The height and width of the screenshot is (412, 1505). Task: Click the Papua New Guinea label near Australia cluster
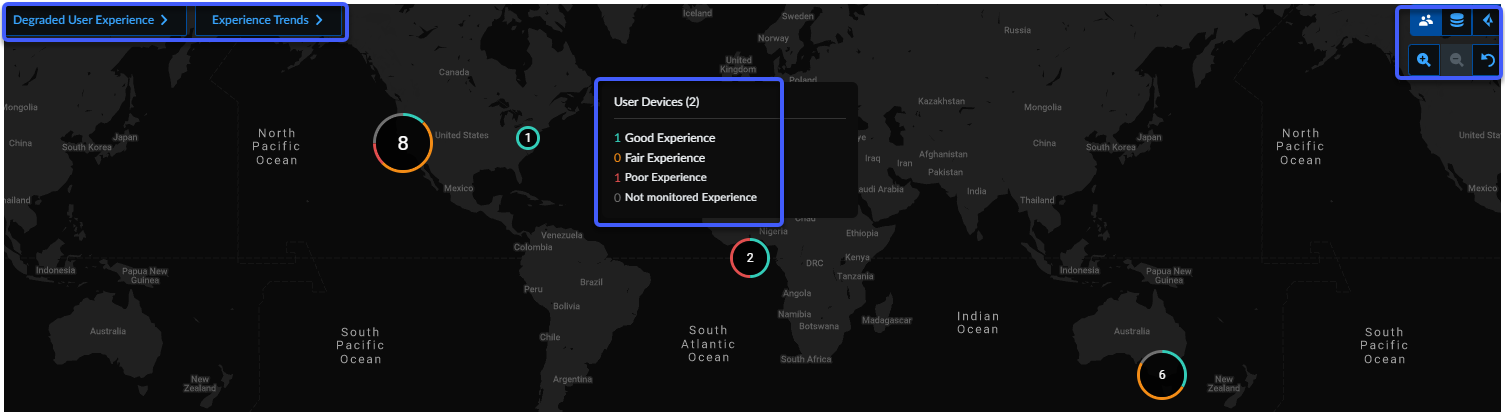1168,275
